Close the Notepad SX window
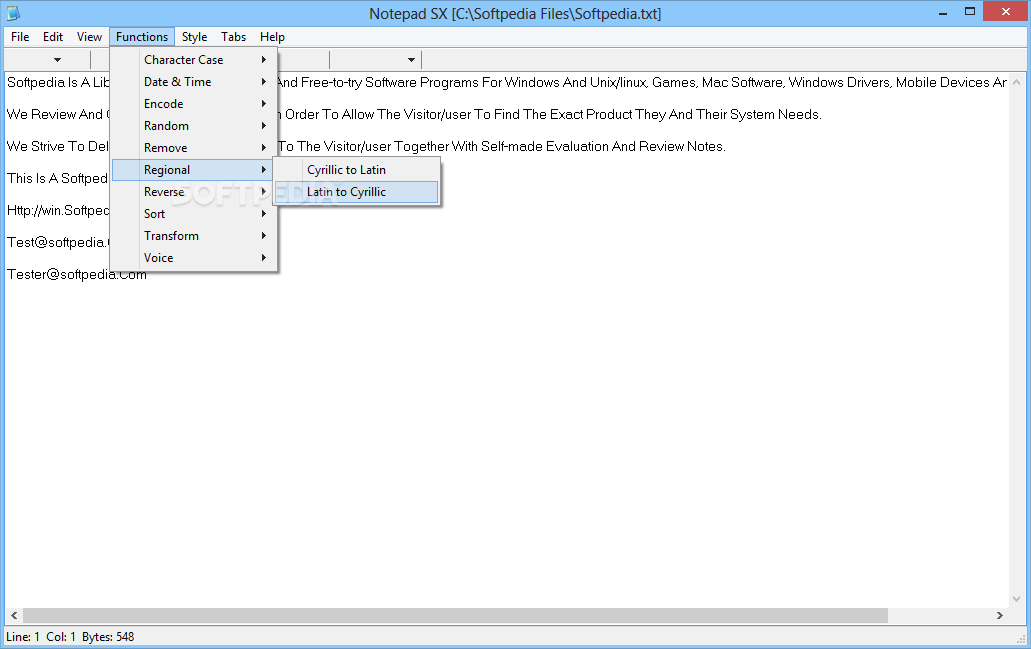 [x=1005, y=12]
